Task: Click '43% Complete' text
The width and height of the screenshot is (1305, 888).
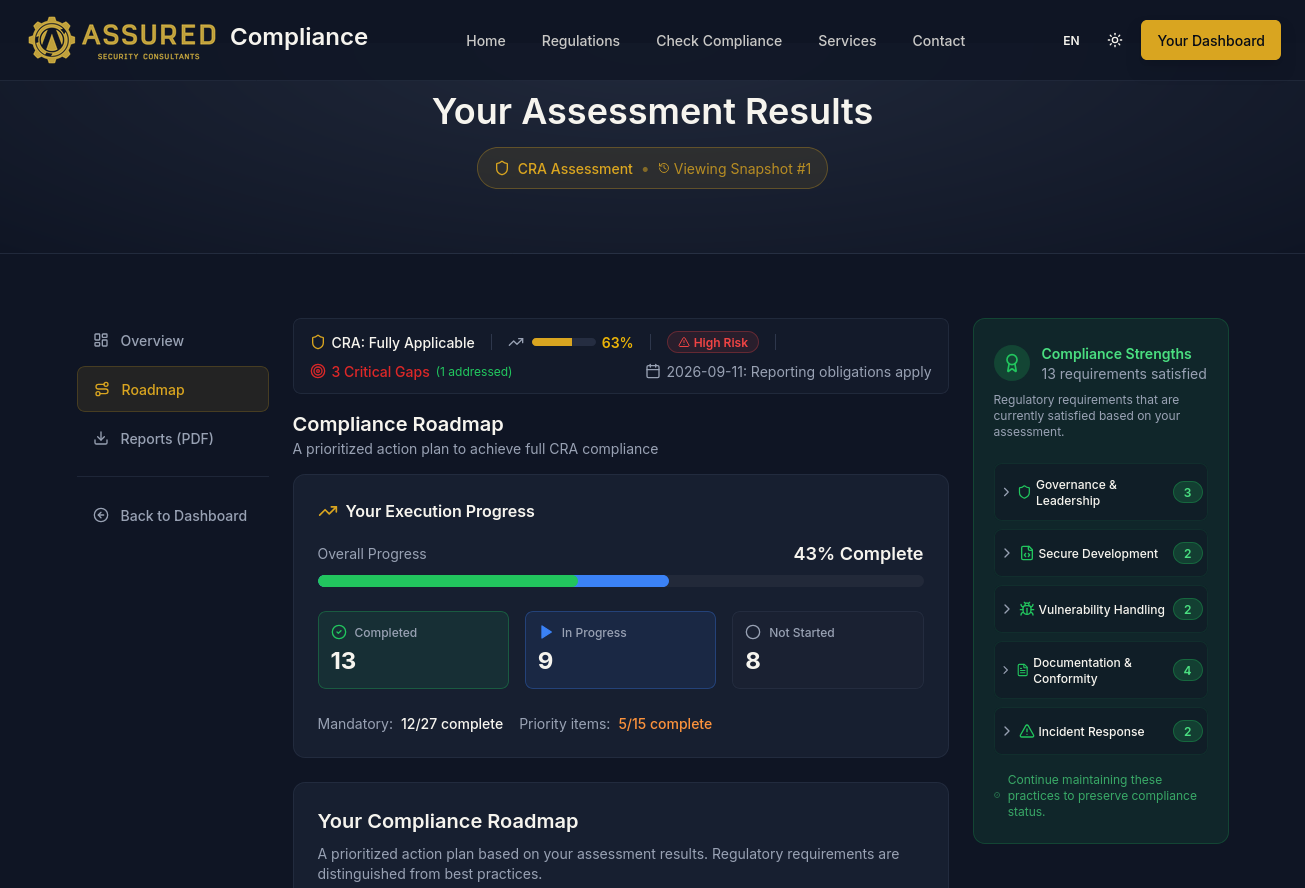Action: point(858,554)
